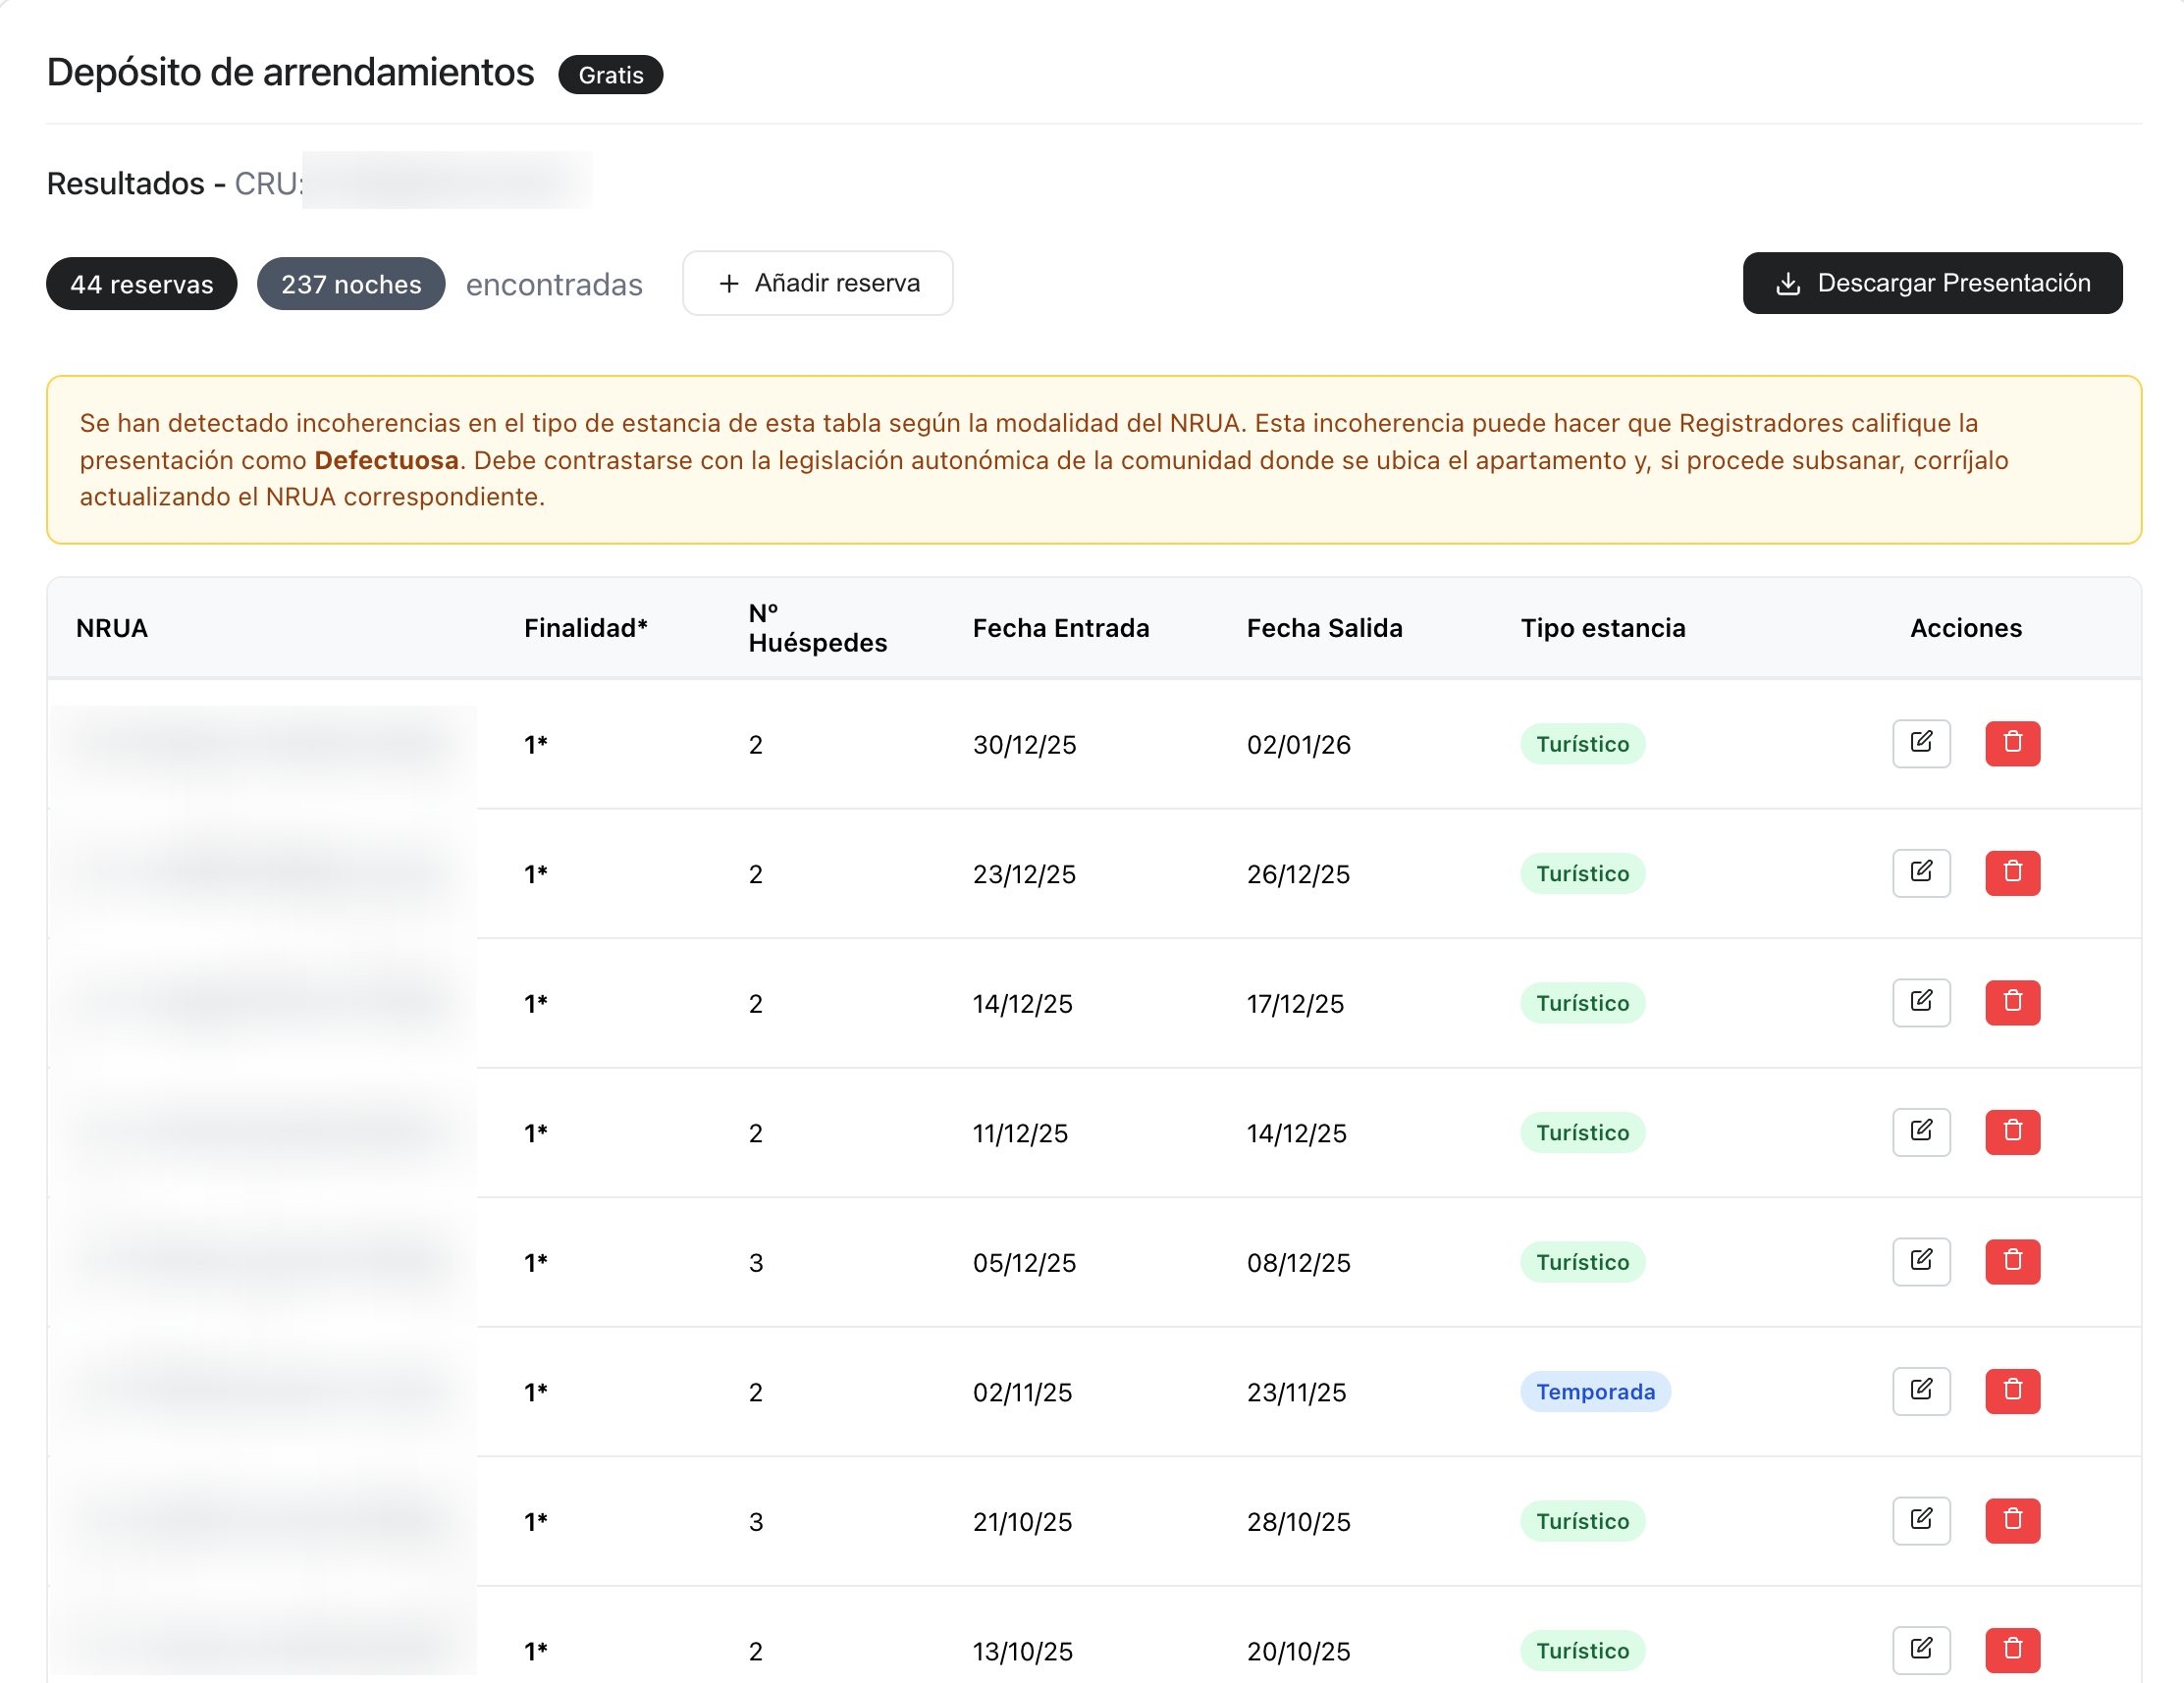2184x1683 pixels.
Task: Delete the reservation entering 14/12/25
Action: pyautogui.click(x=2012, y=1002)
